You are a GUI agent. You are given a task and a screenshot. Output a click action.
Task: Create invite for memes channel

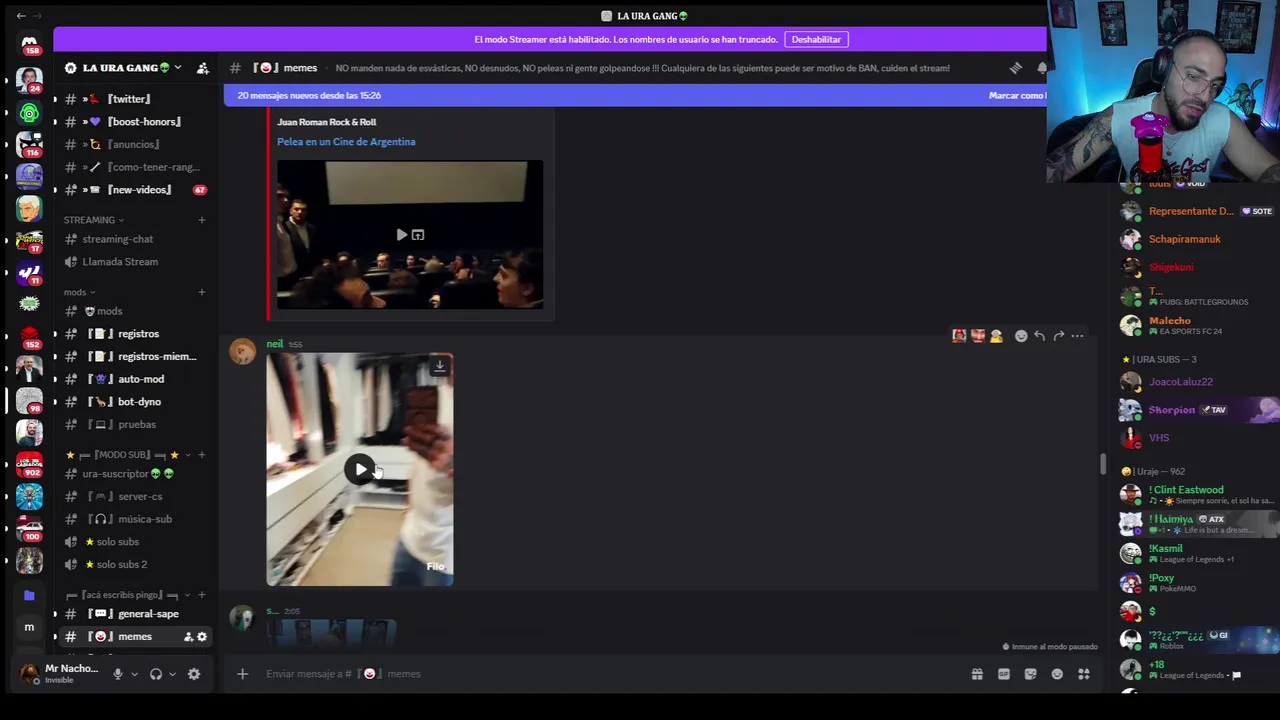pos(188,637)
